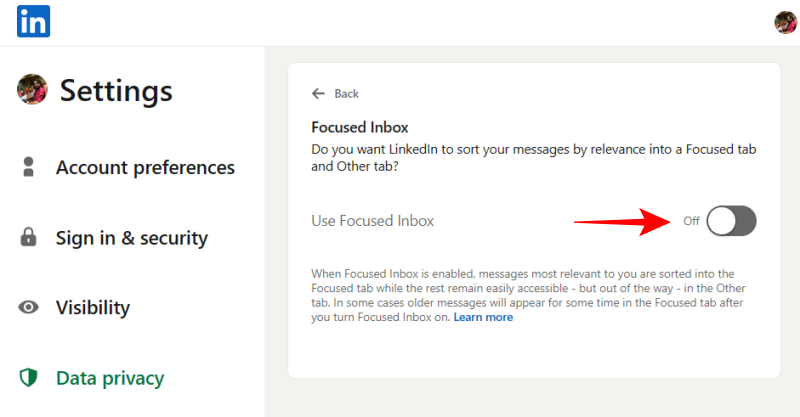Image resolution: width=800 pixels, height=417 pixels.
Task: Click the Off label next to the switch
Action: [x=691, y=221]
